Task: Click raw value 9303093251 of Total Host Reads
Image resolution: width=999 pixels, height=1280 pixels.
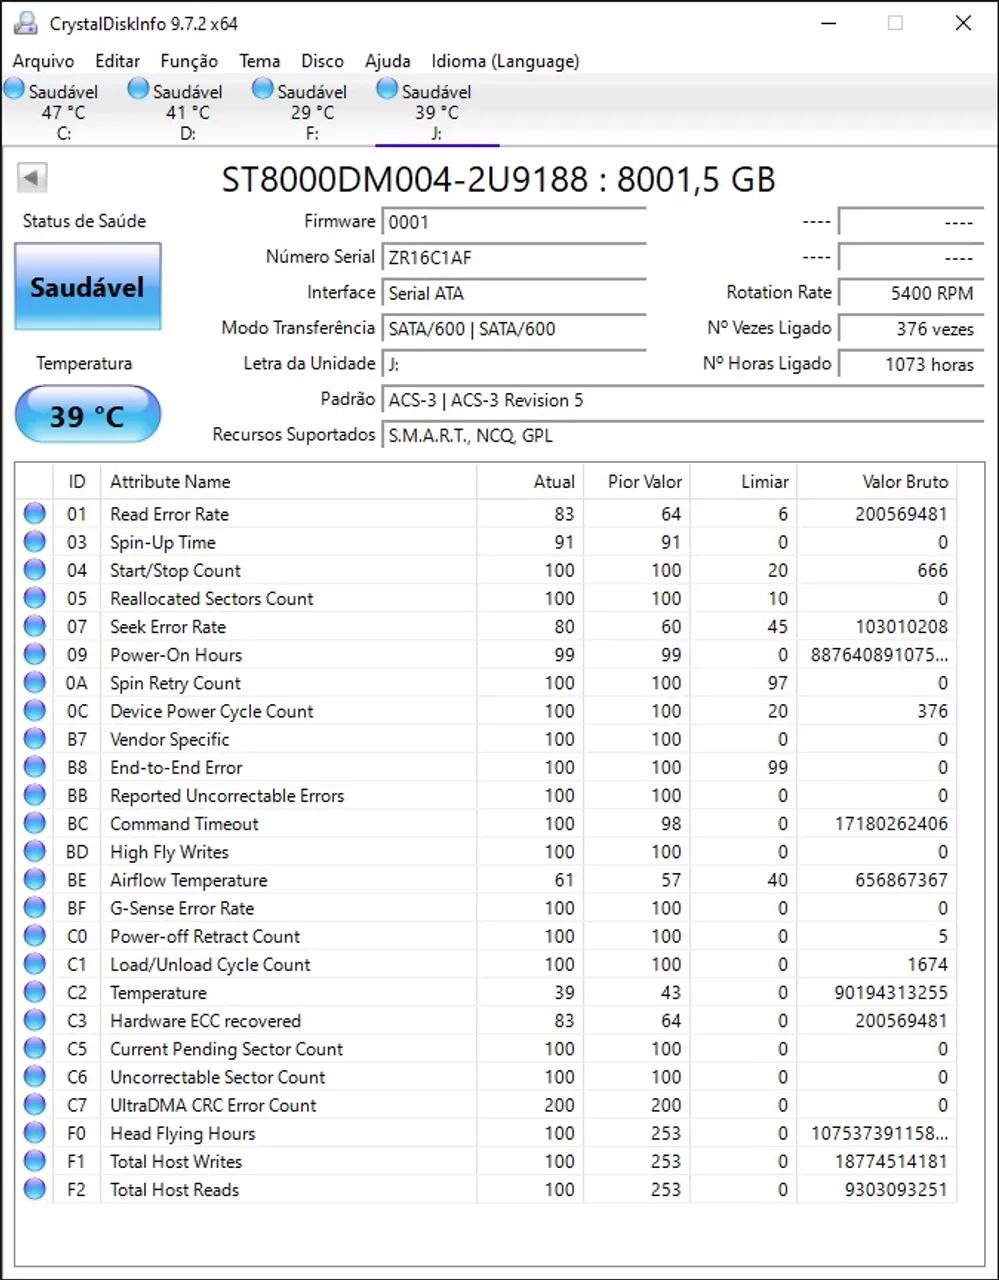Action: pos(896,1189)
